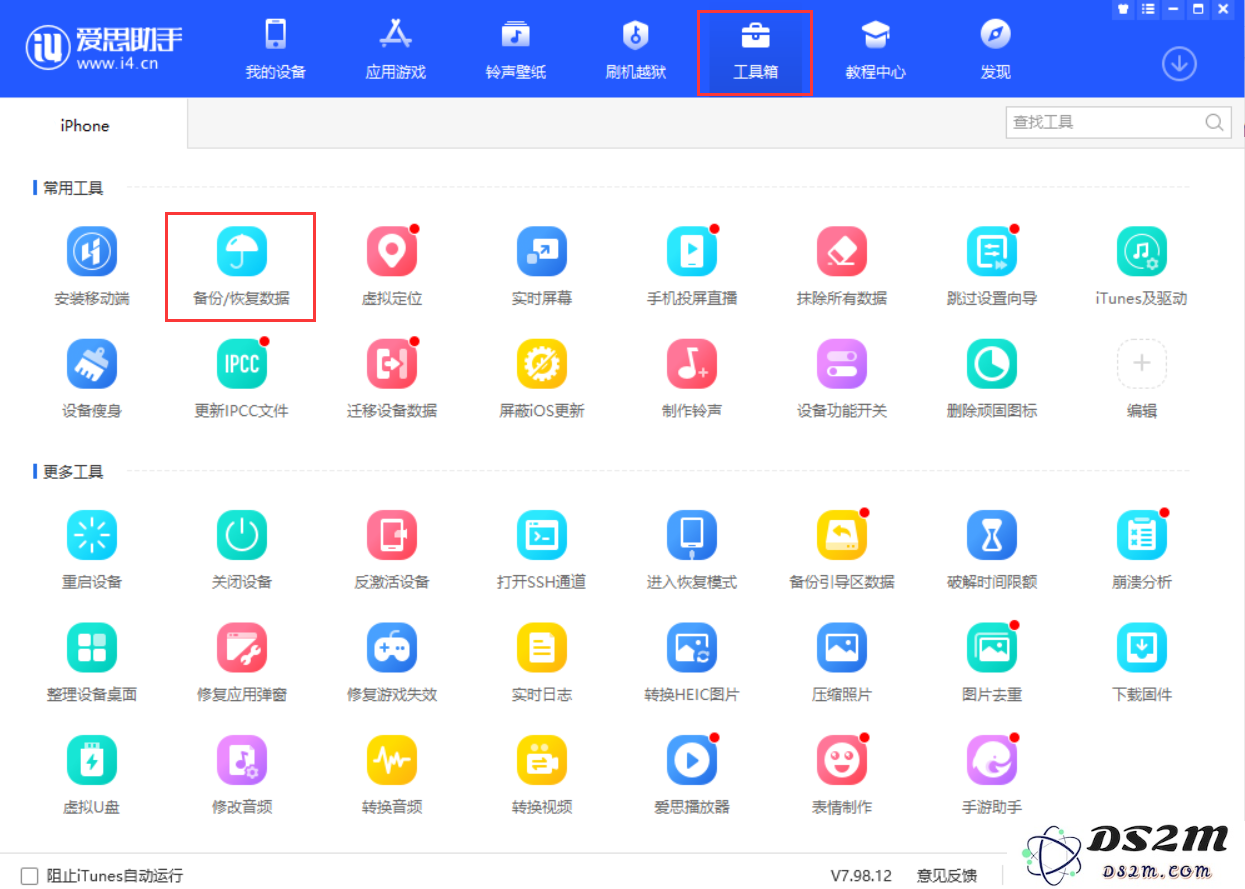Launch 删除顽固图标 tool
Image resolution: width=1245 pixels, height=889 pixels.
coord(992,364)
